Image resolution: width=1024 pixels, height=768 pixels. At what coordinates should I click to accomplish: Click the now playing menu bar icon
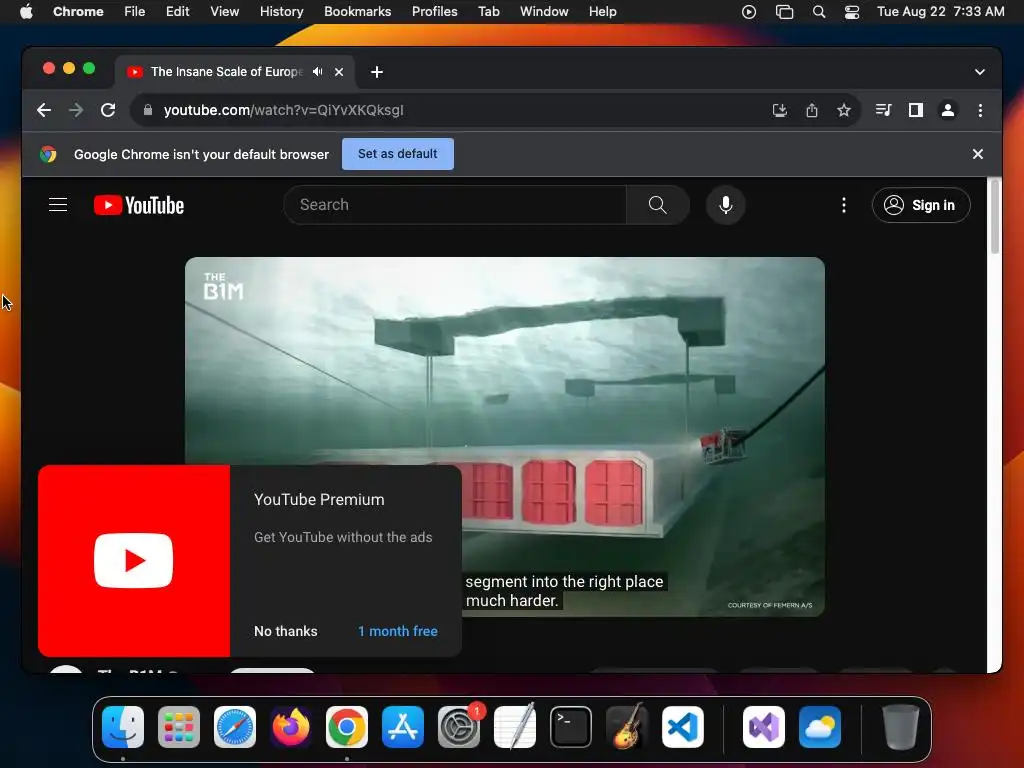[x=749, y=12]
